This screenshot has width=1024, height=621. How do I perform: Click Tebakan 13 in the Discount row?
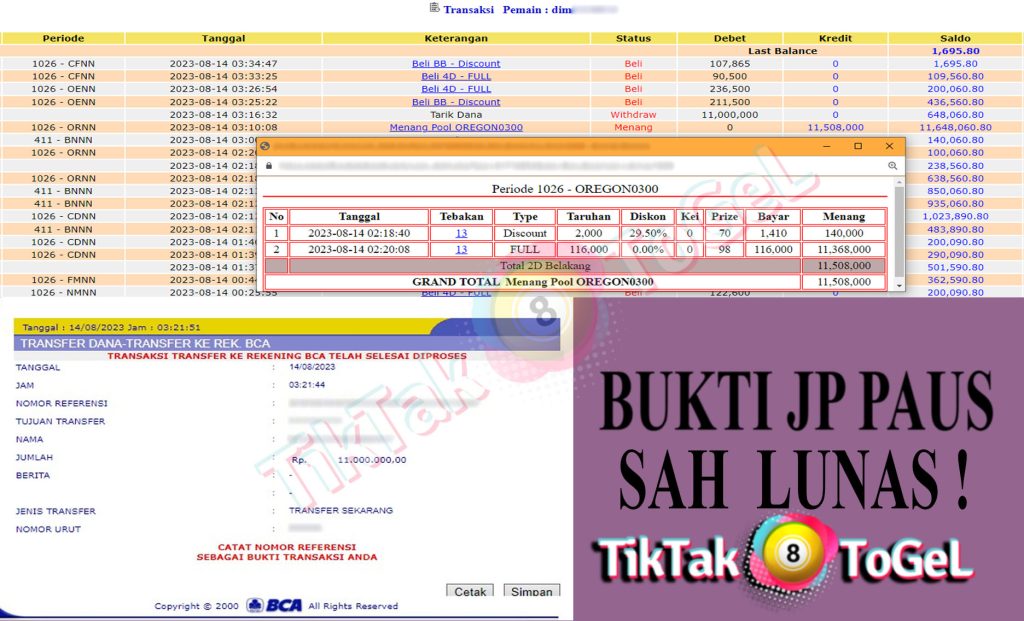tap(461, 233)
